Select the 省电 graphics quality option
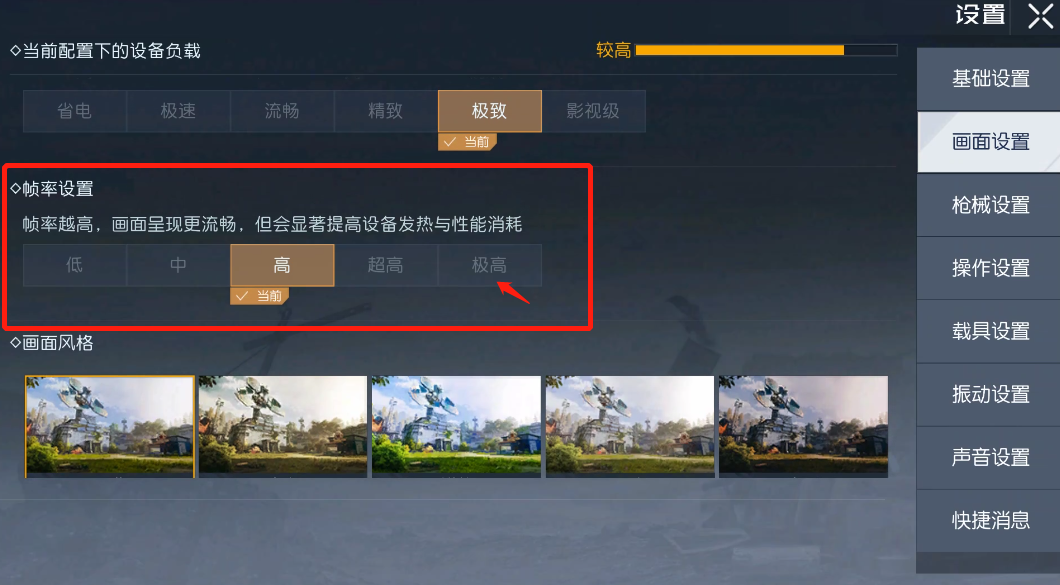 pos(74,111)
